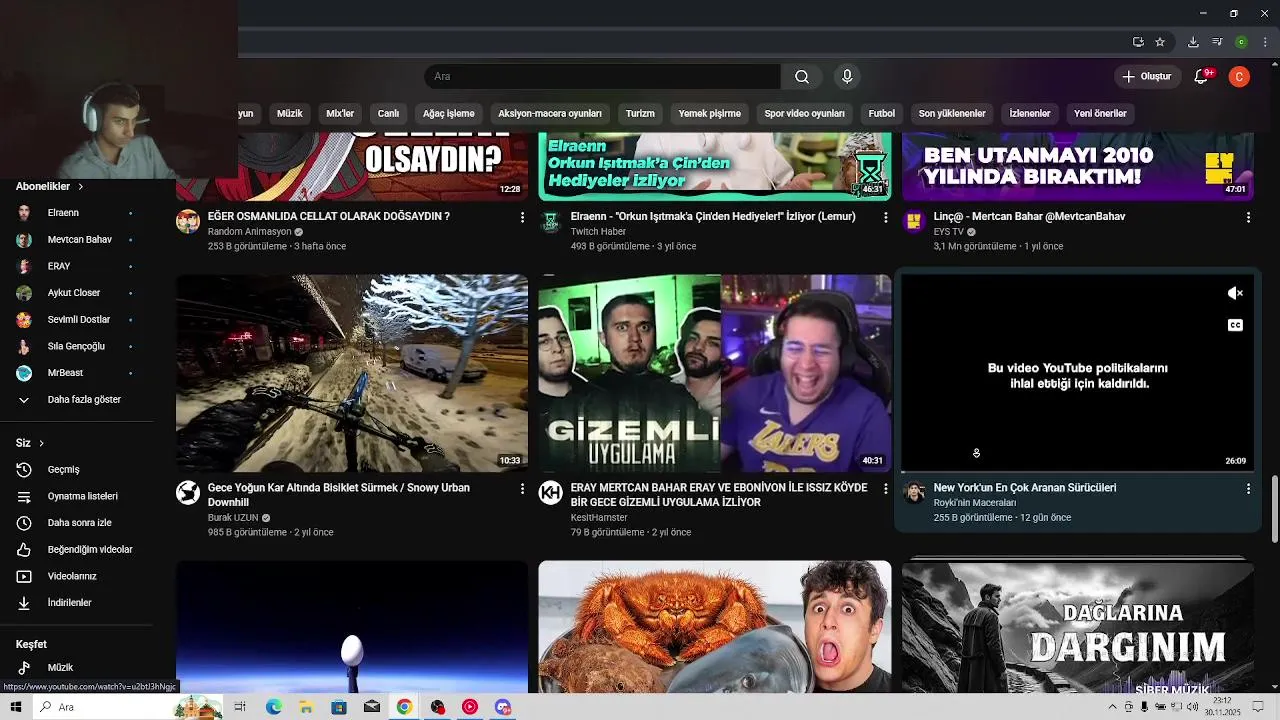
Task: Open Aykut Closer subscription channel
Action: click(76, 293)
